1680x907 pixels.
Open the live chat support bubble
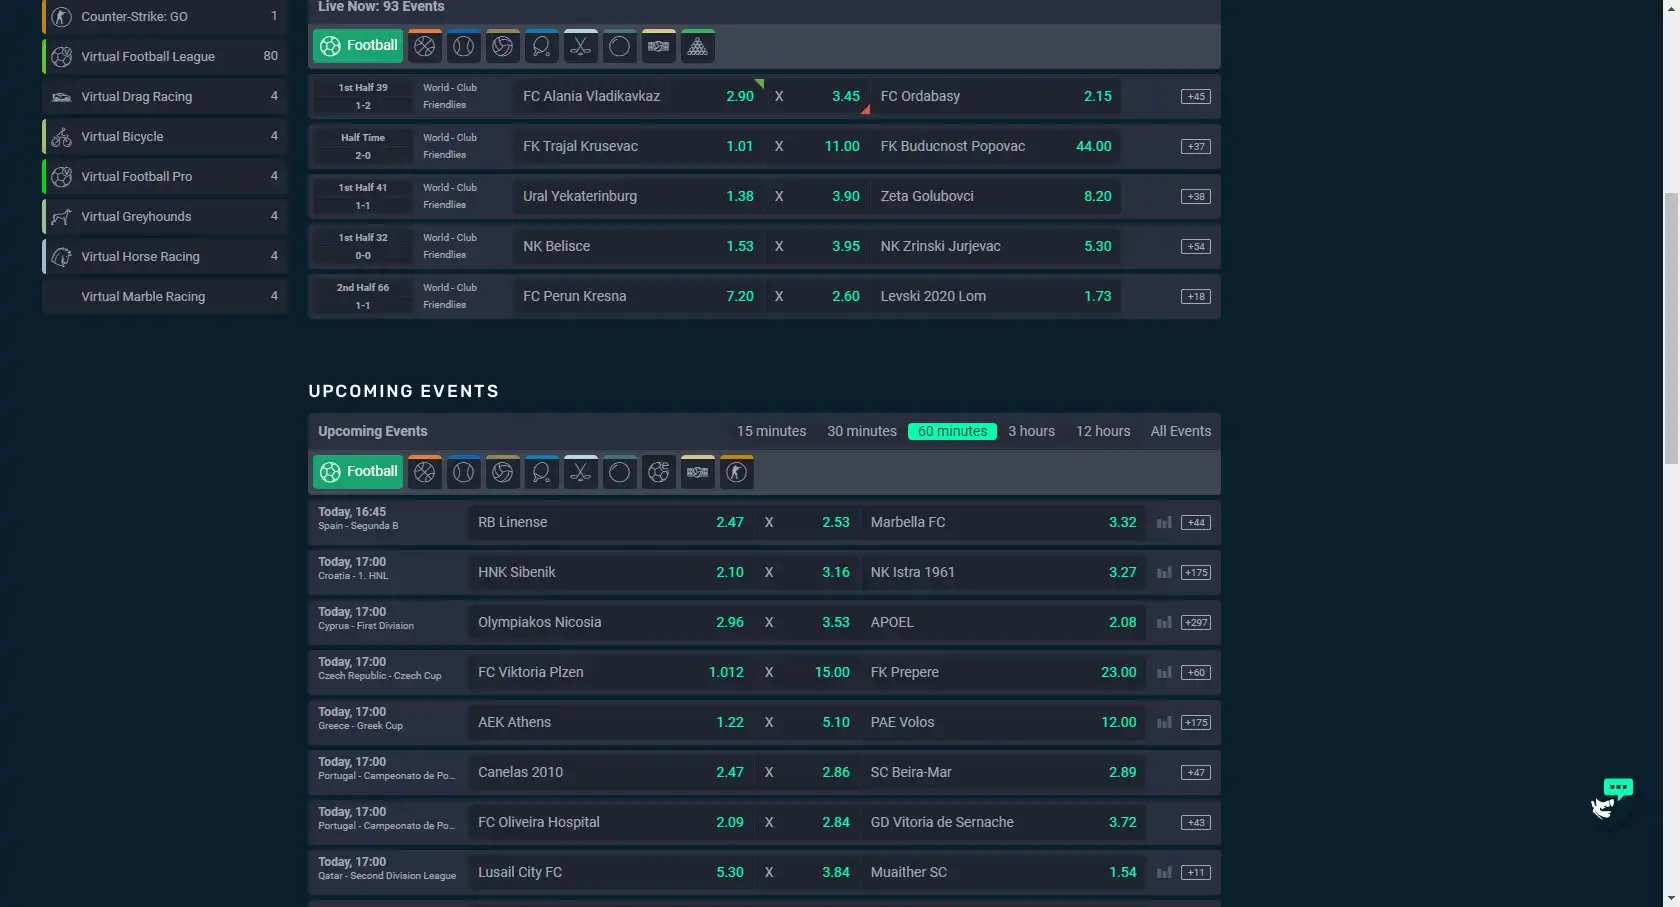click(x=1612, y=796)
